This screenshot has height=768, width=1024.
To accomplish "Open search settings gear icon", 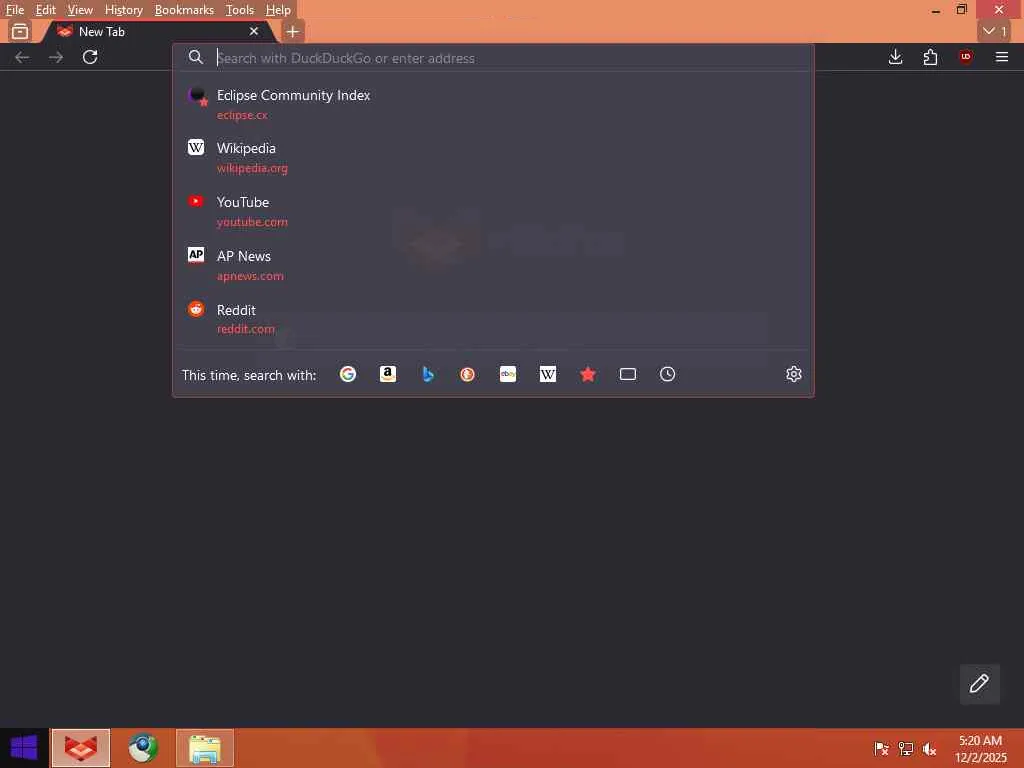I will click(793, 374).
